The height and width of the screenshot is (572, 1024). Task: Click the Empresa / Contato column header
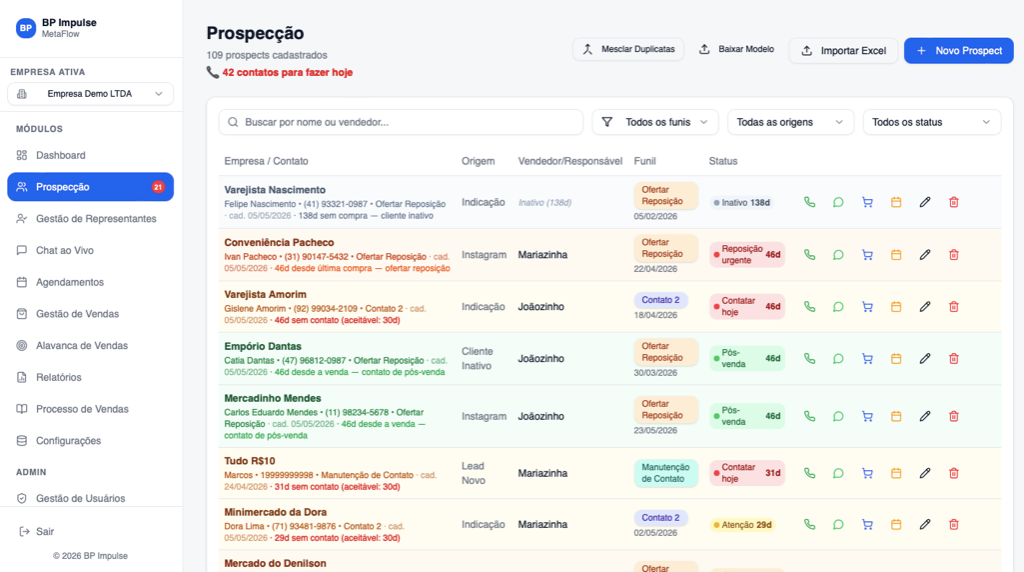(x=266, y=161)
